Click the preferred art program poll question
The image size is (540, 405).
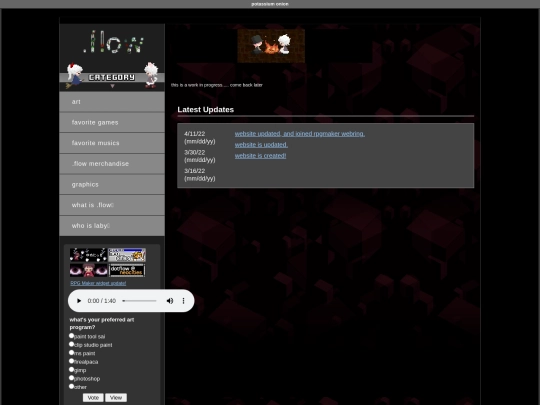(102, 323)
